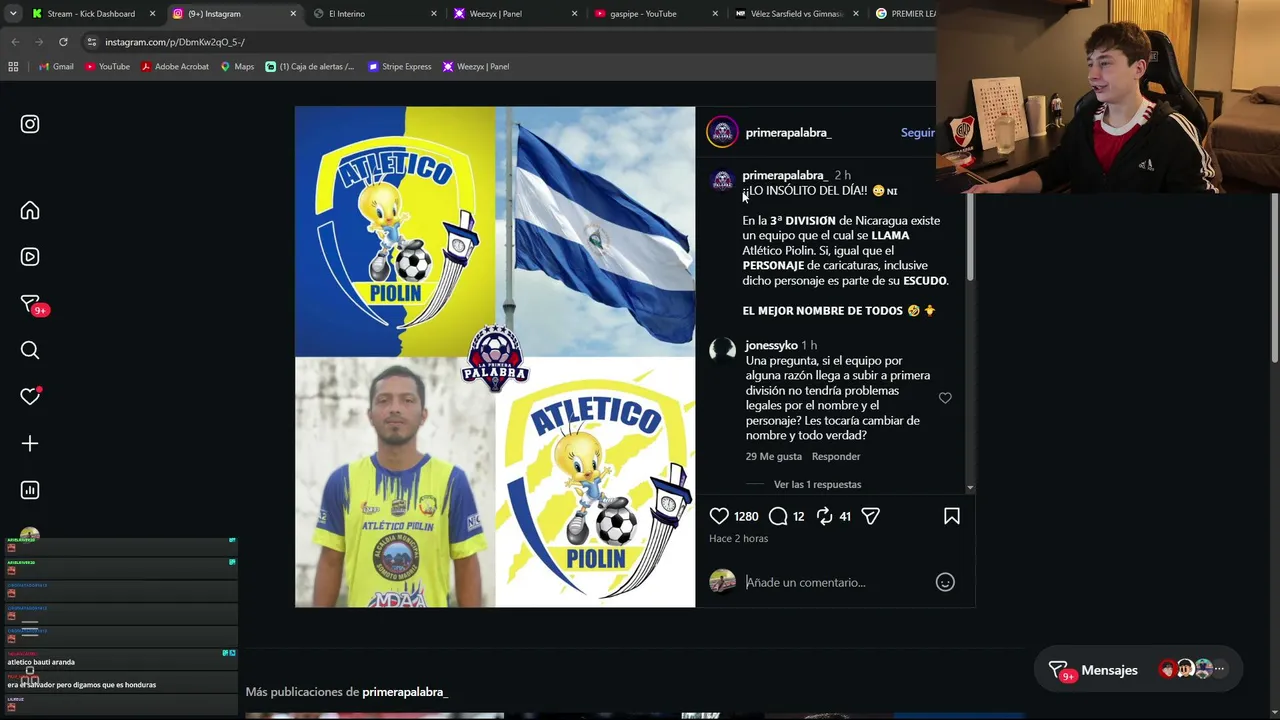Click the Atlético Piolin post image
Screen dimensions: 1280x720
tap(495, 357)
